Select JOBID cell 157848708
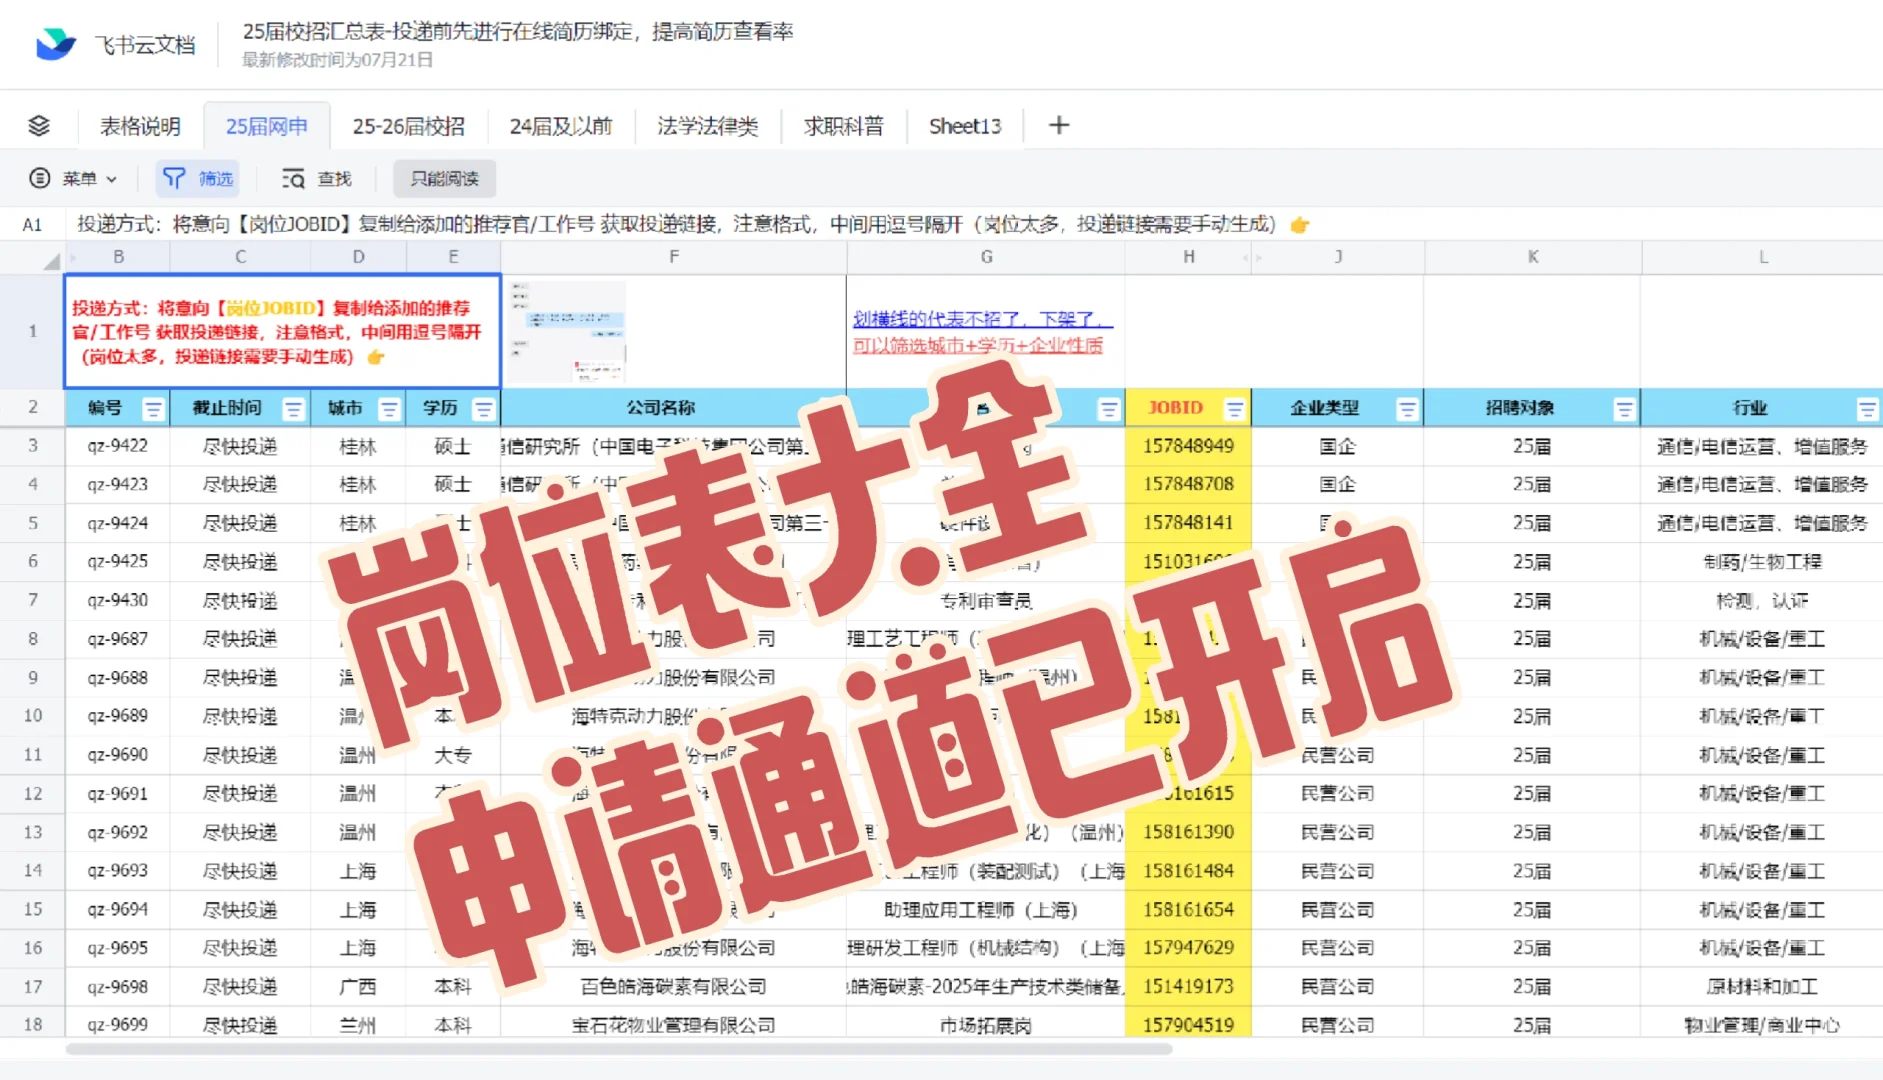This screenshot has width=1883, height=1080. tap(1188, 484)
